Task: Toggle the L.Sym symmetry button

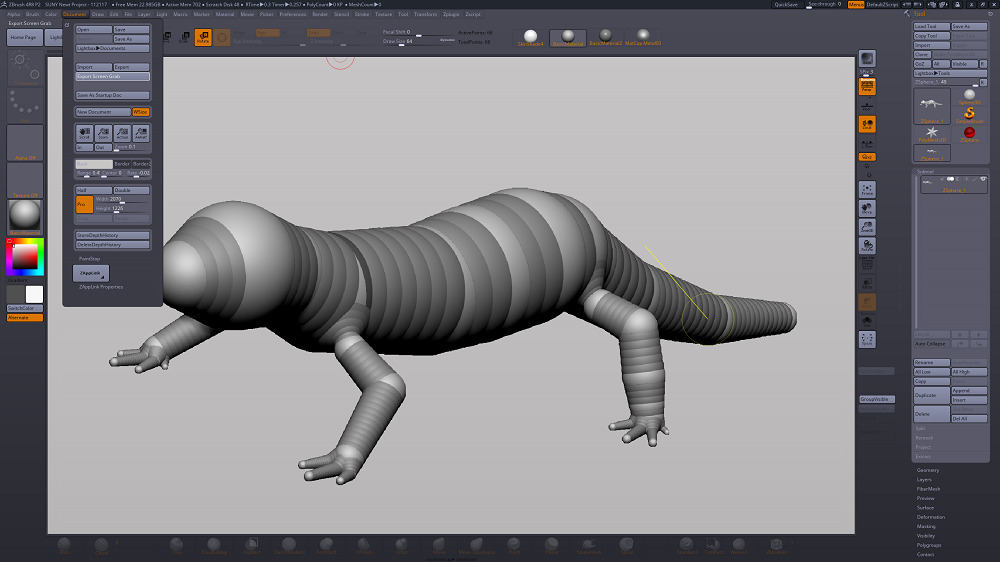Action: tap(867, 144)
